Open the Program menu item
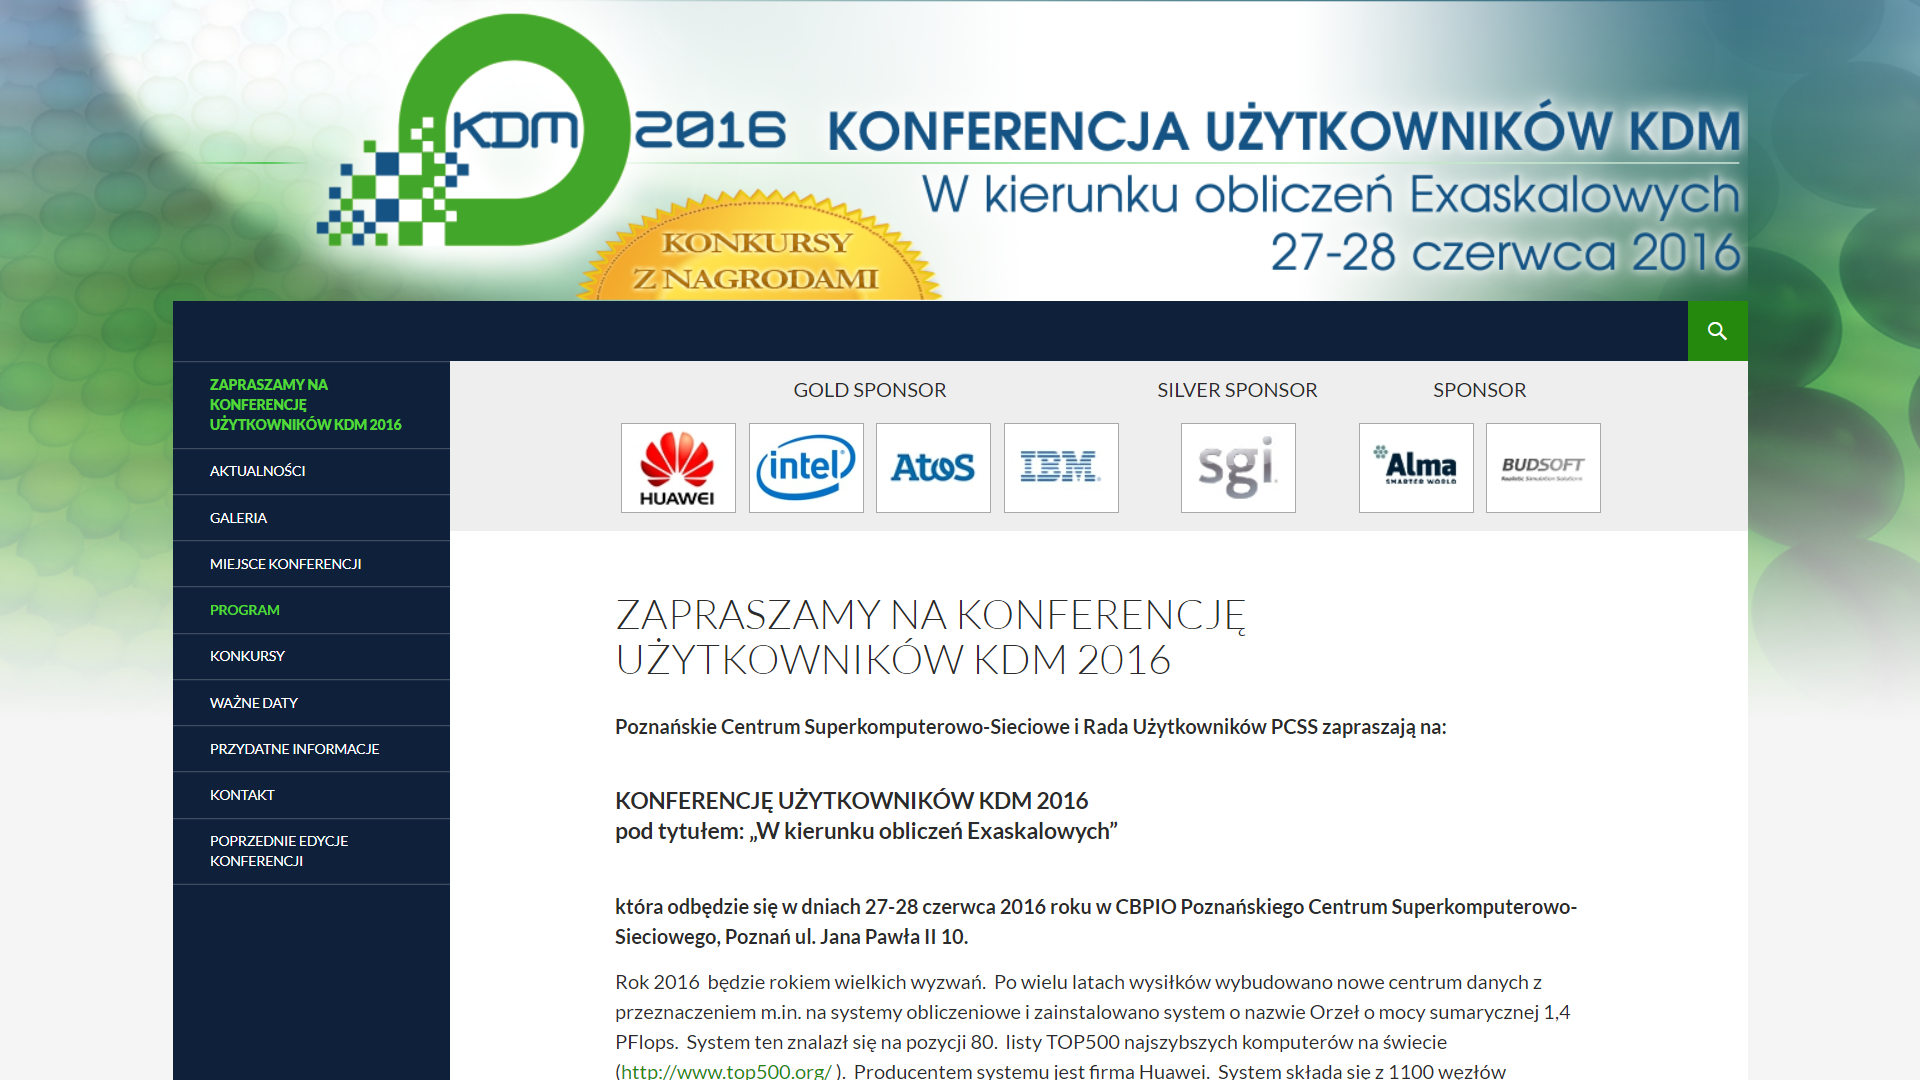The image size is (1920, 1080). 311,610
